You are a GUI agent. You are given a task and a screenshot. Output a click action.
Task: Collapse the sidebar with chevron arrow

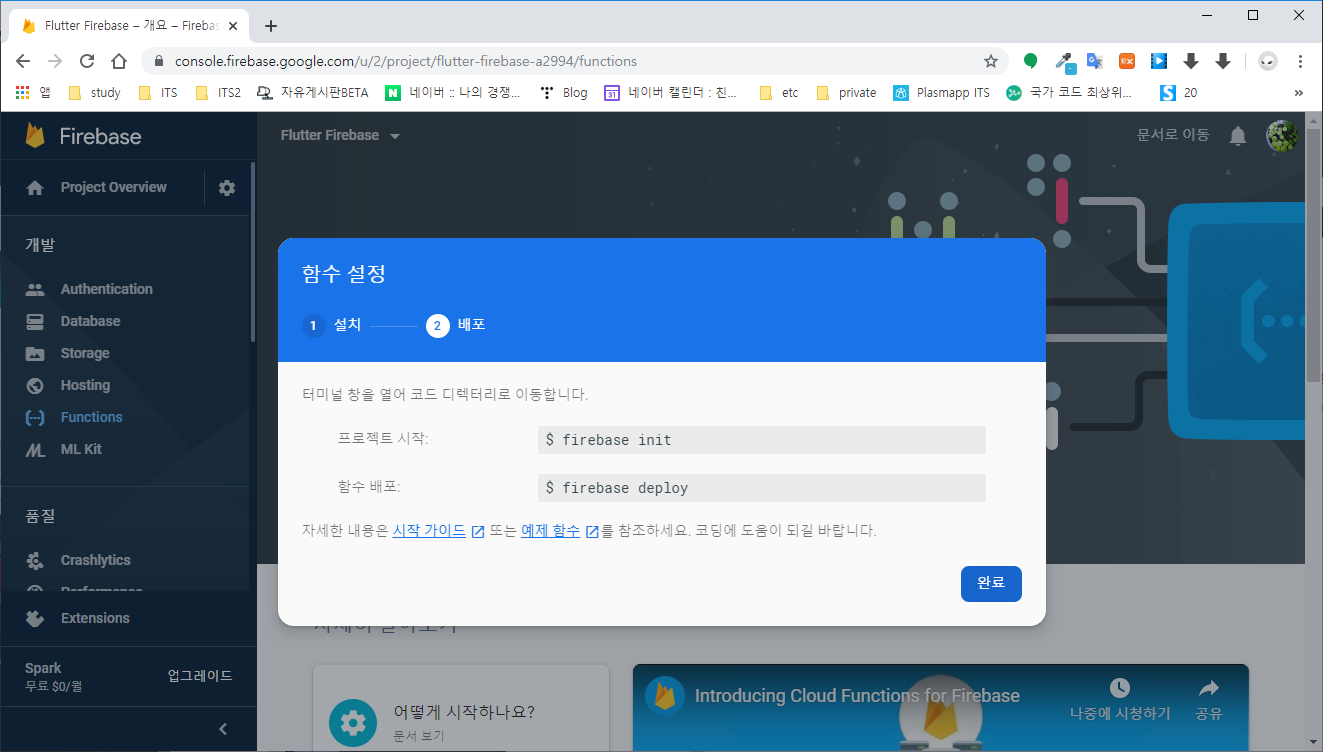[223, 729]
